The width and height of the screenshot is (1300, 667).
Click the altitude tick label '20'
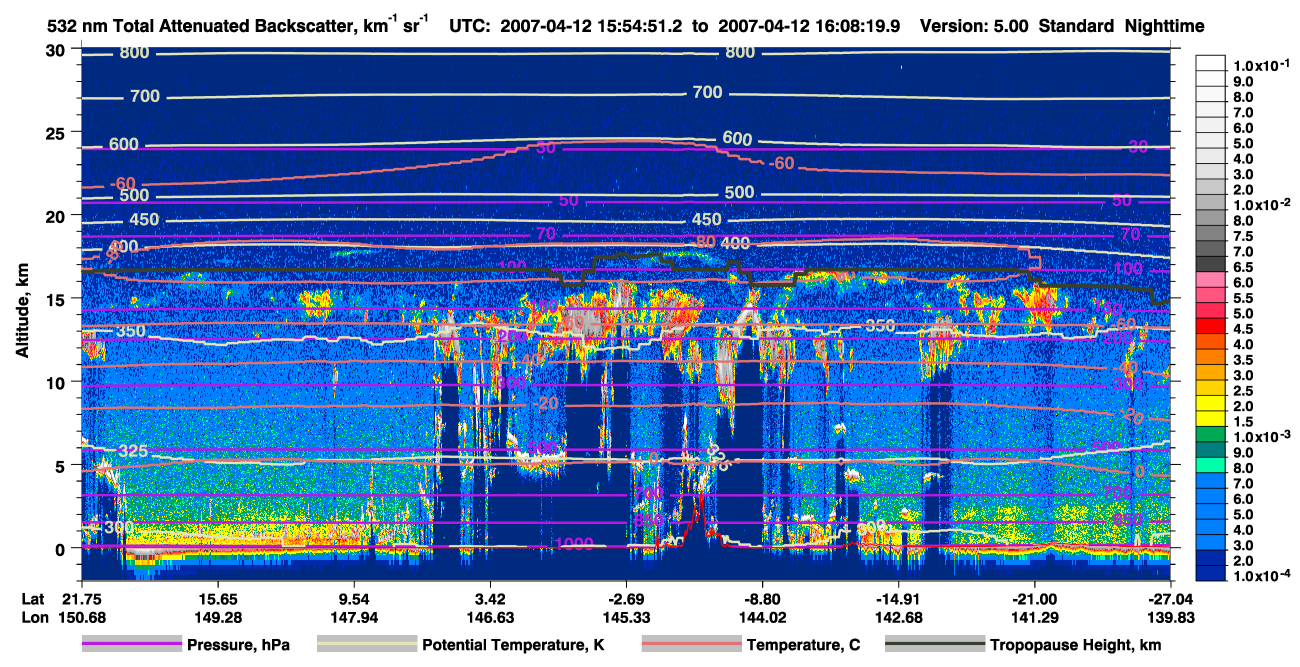pyautogui.click(x=57, y=216)
